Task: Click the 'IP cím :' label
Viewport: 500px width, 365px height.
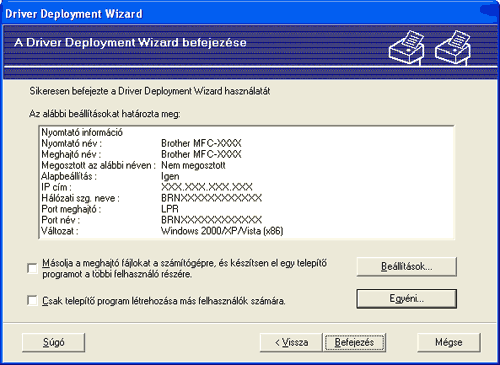Action: click(x=56, y=187)
